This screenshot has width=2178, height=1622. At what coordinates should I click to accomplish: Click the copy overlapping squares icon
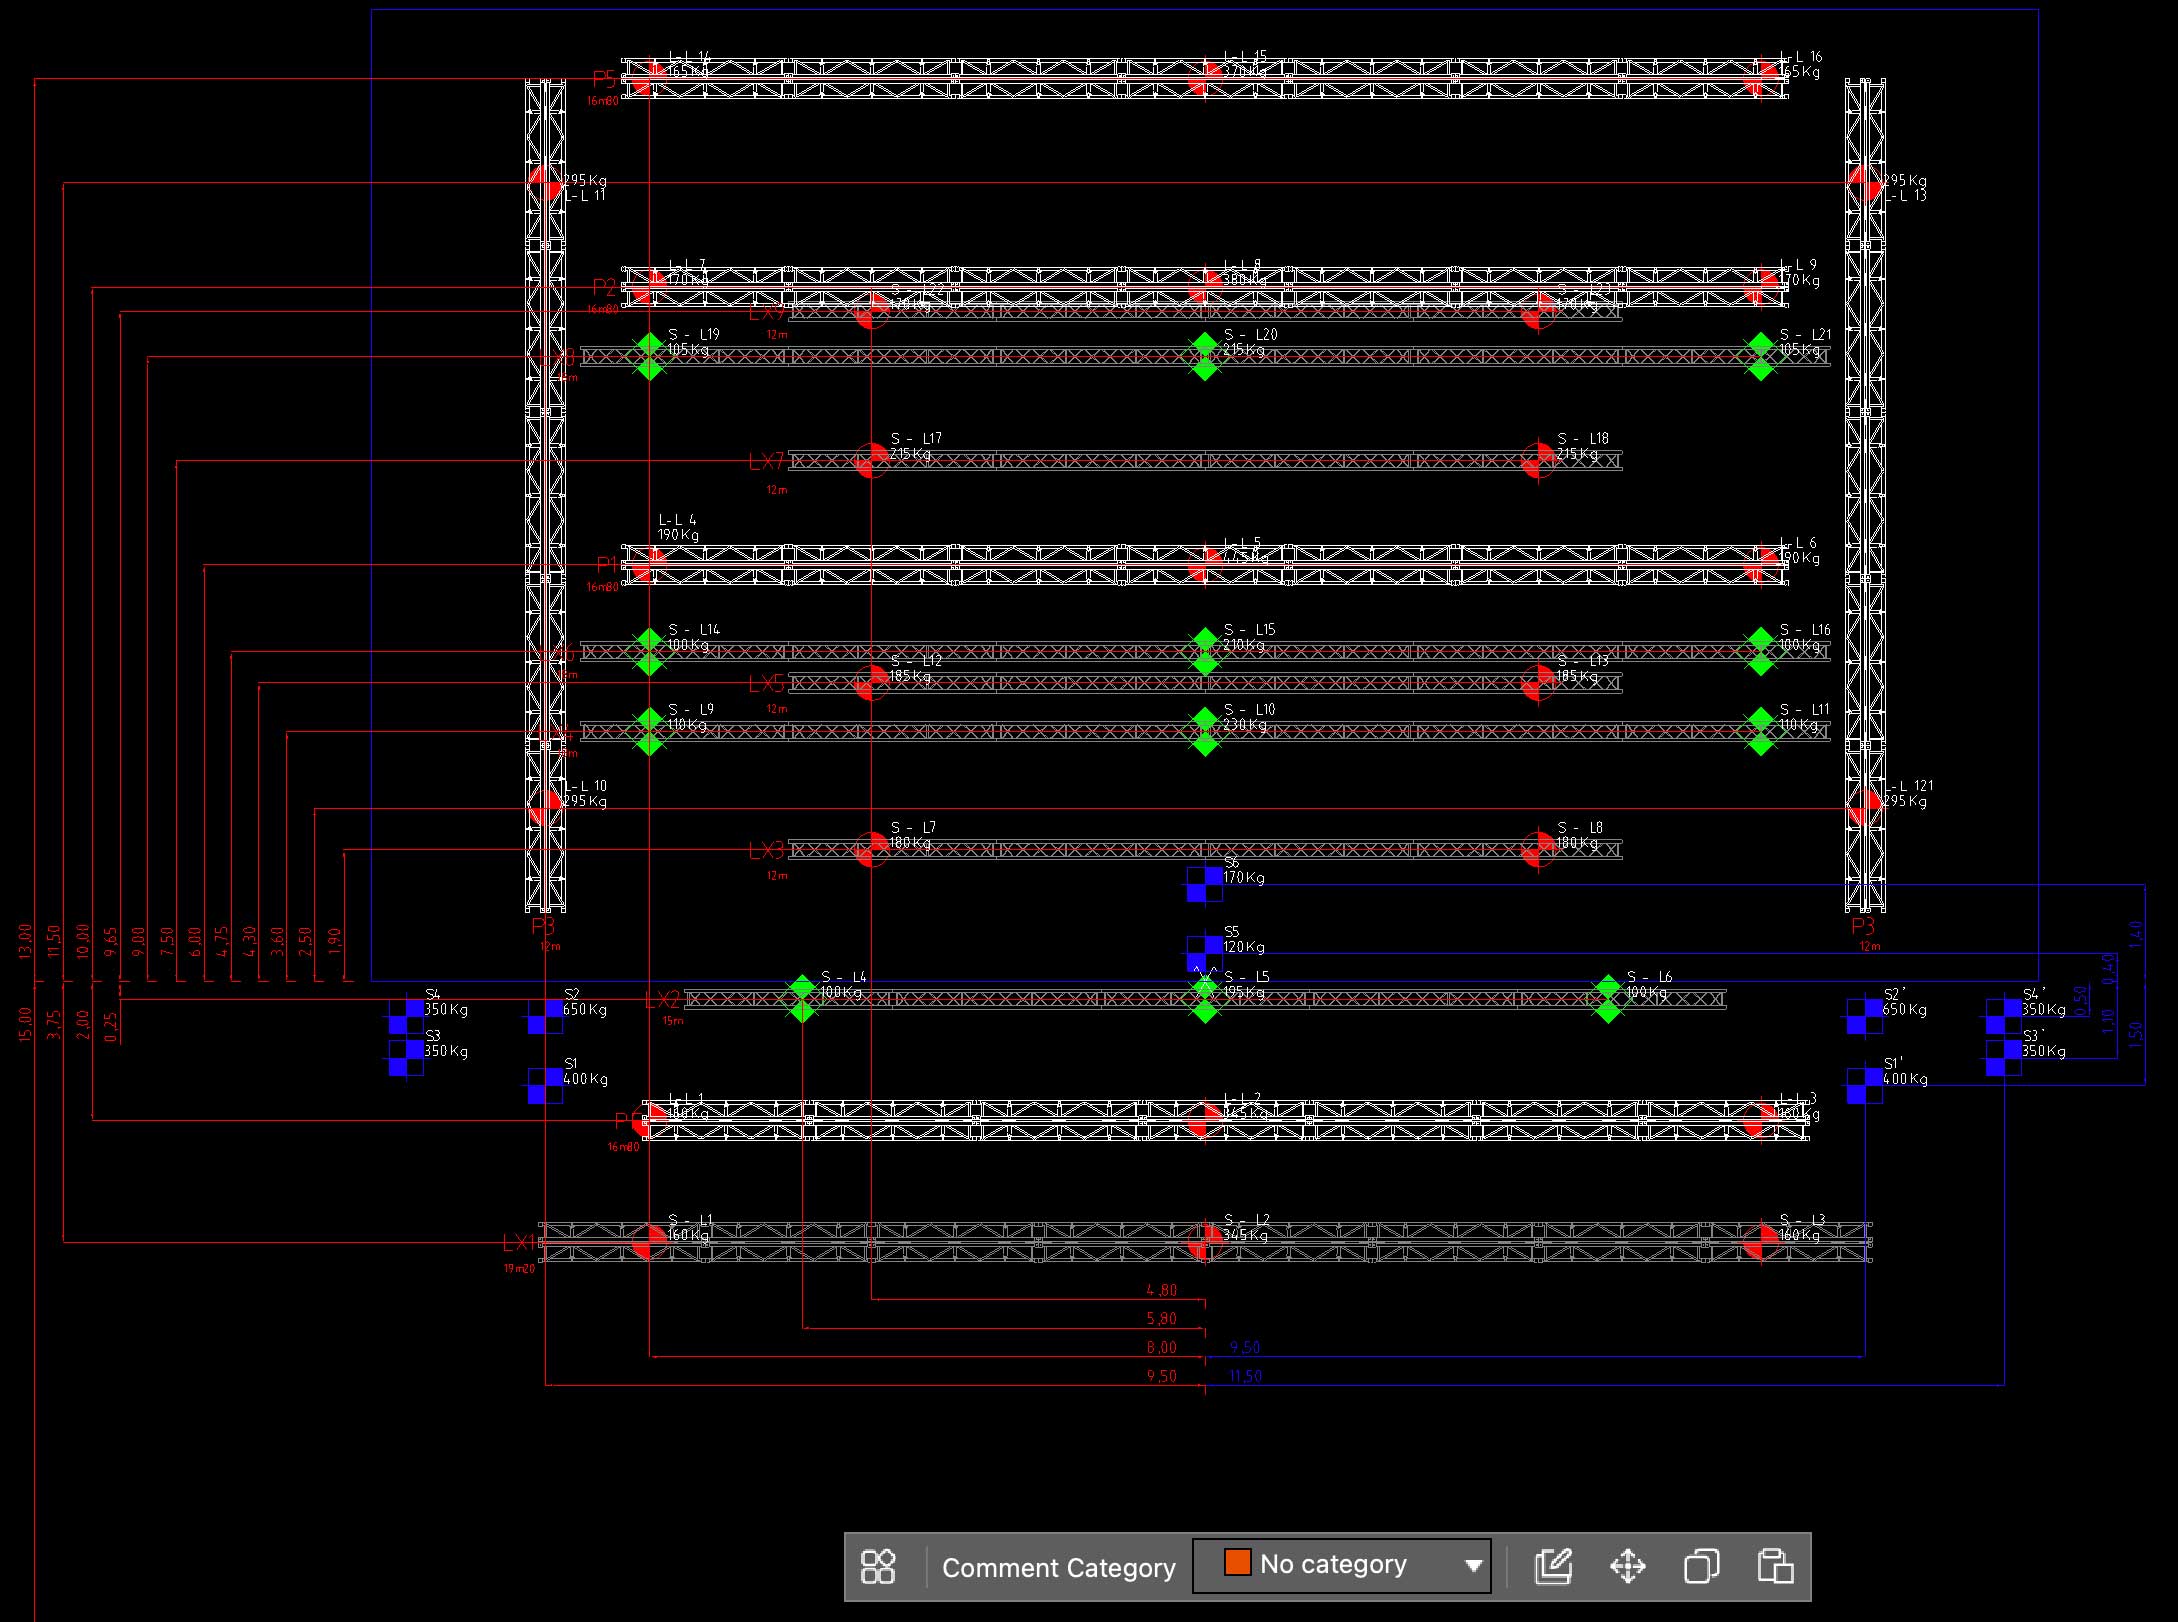(x=1701, y=1566)
